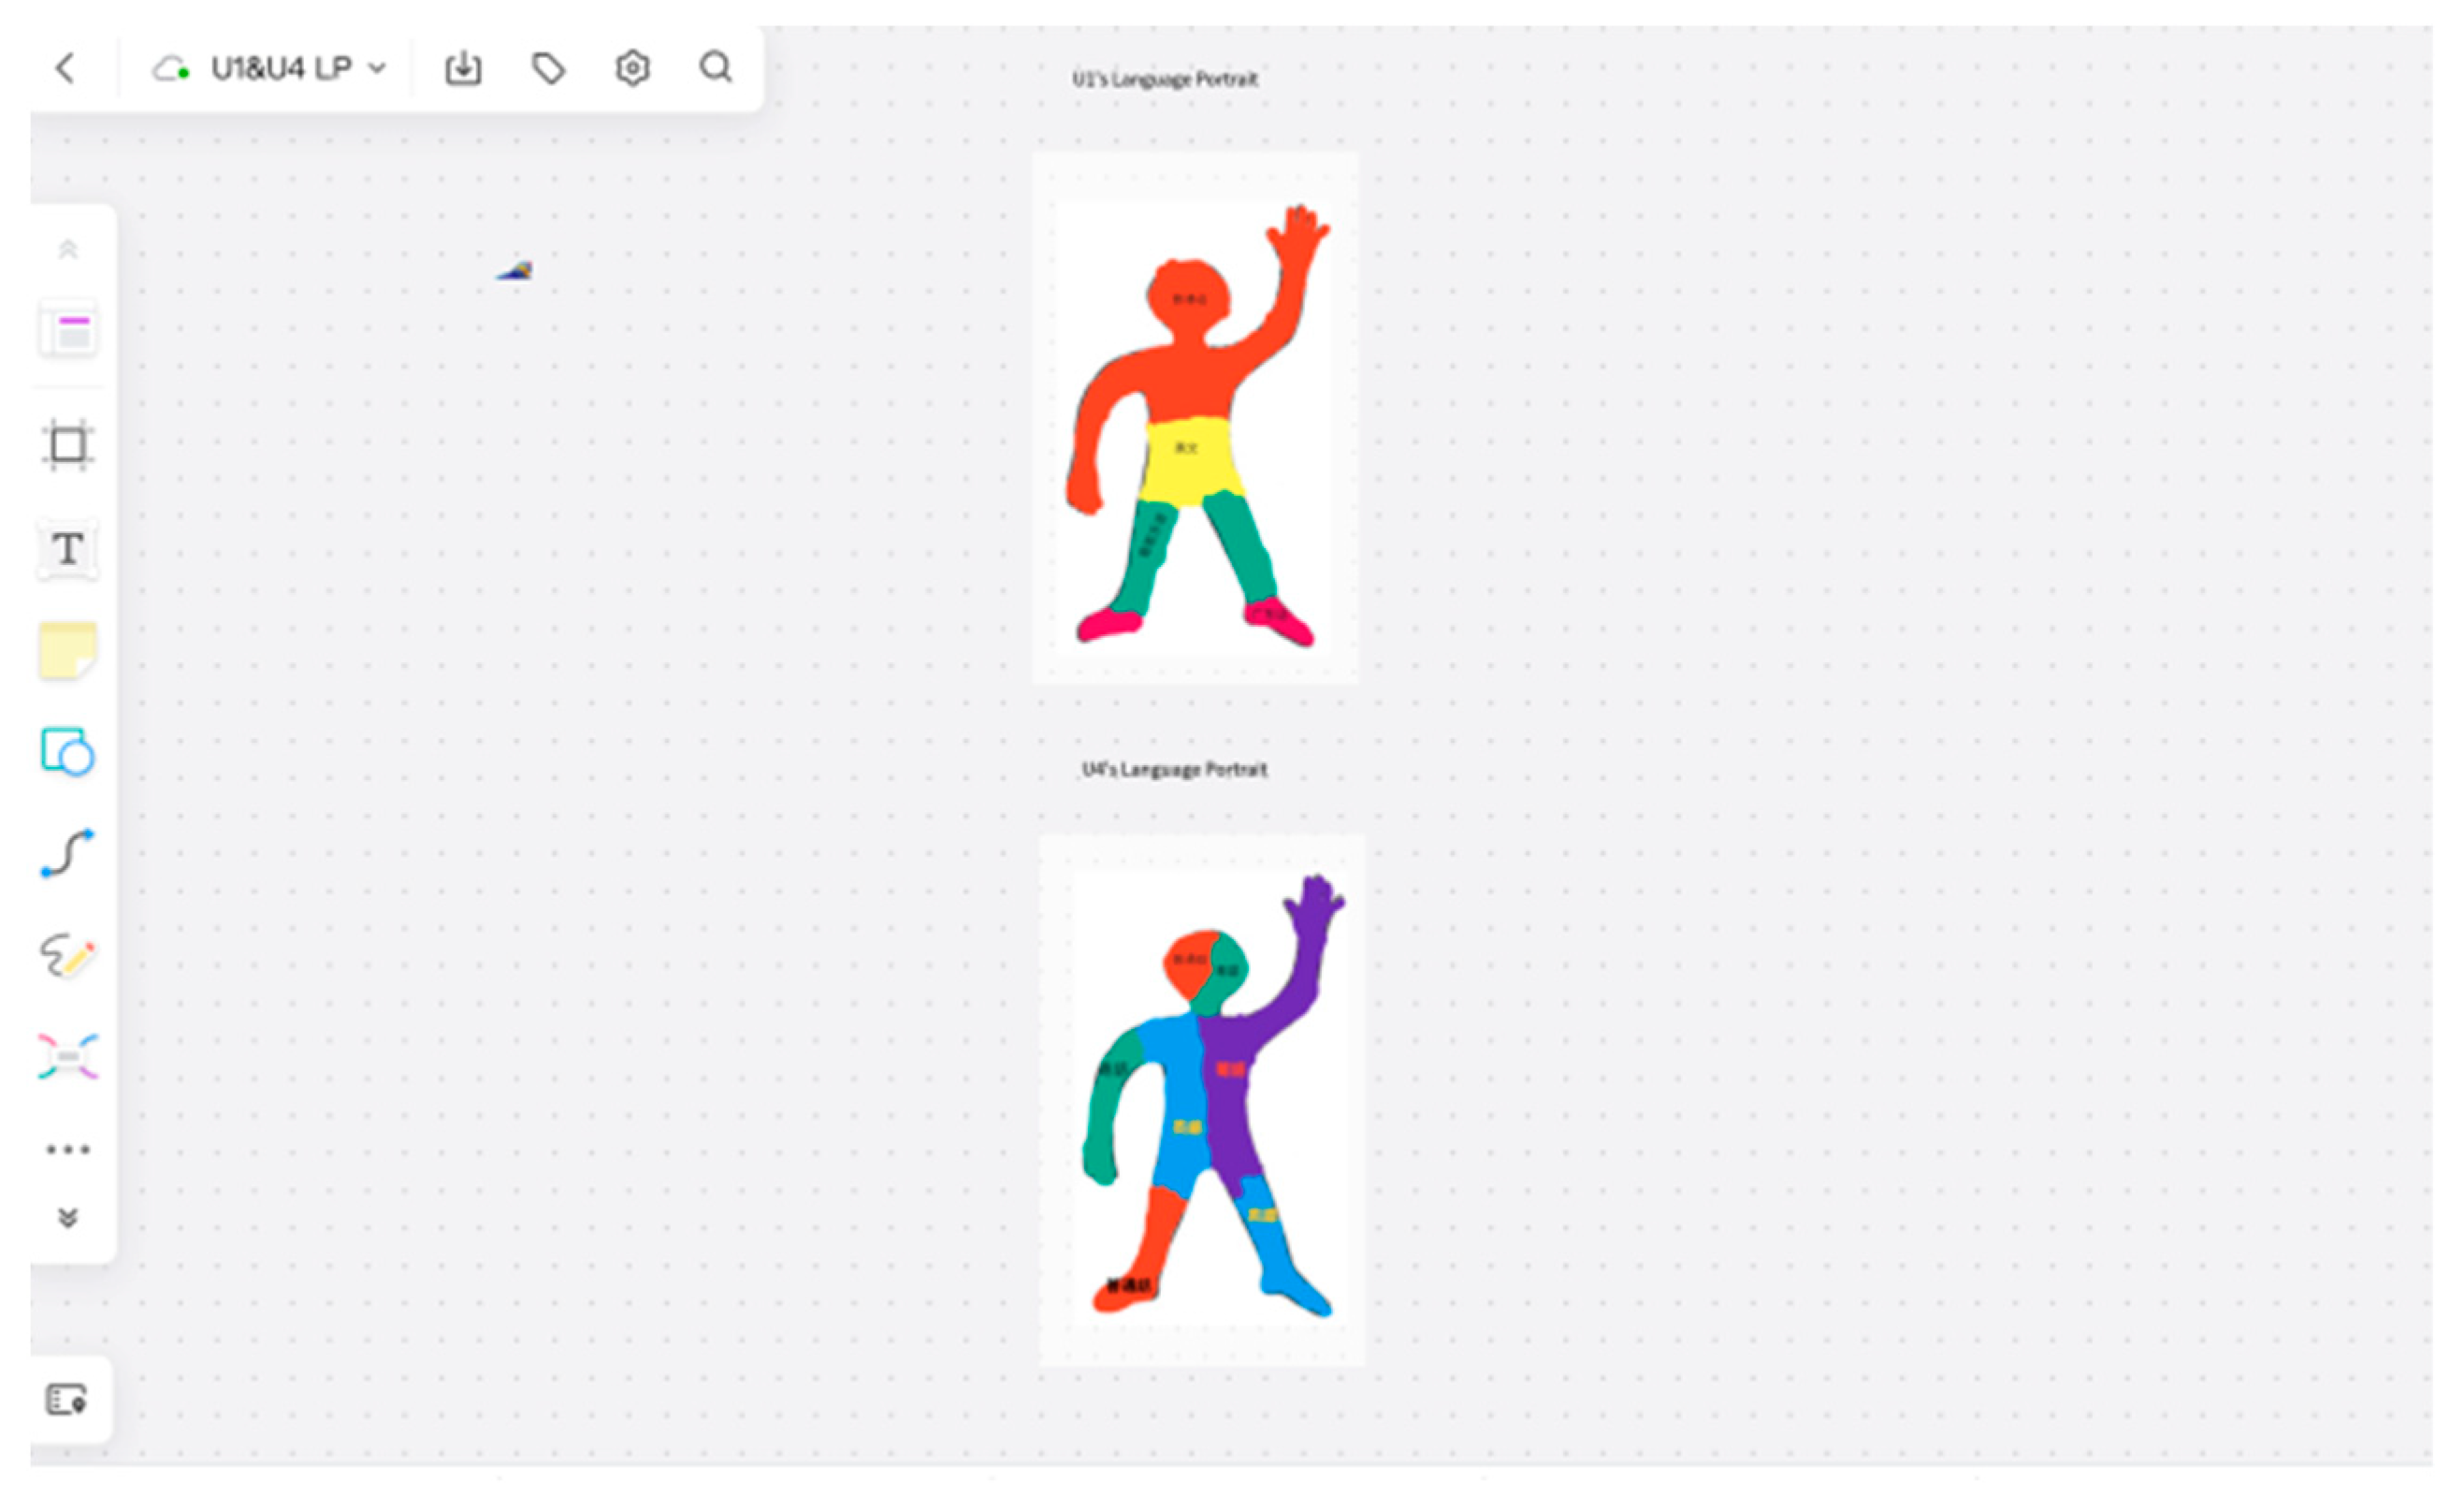
Task: Open the U1&U4 LP board title dropdown
Action: click(270, 68)
